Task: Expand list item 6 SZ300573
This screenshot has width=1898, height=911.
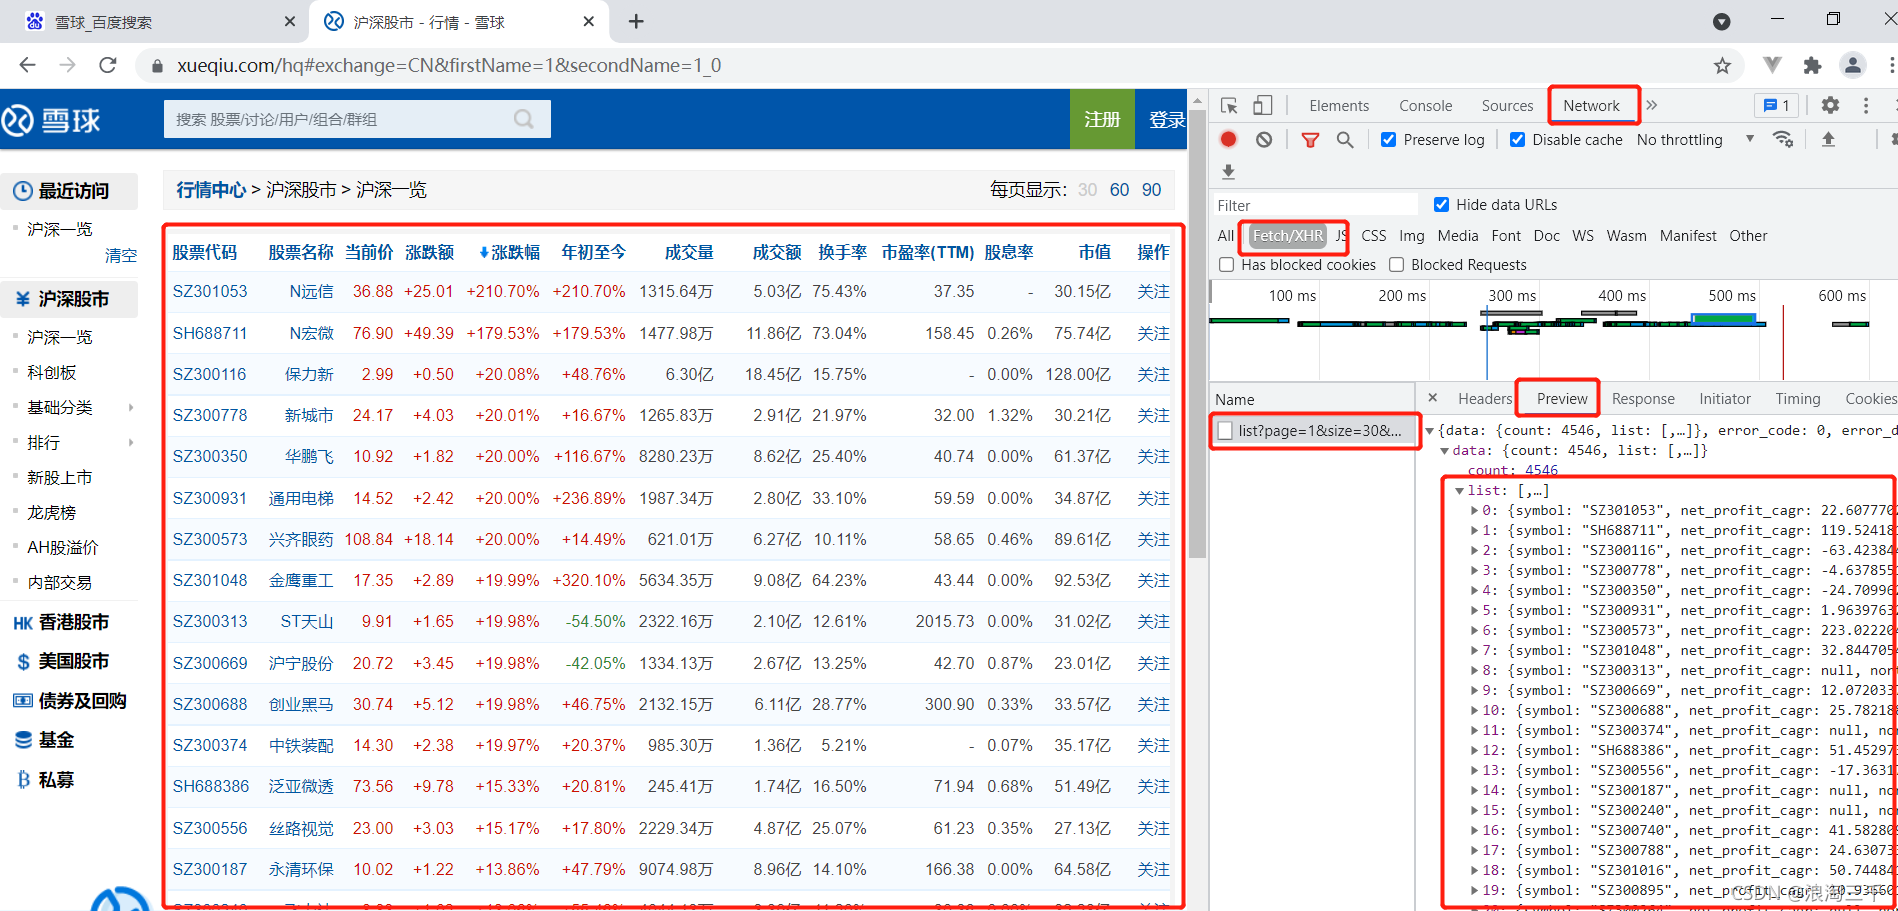Action: (1475, 631)
